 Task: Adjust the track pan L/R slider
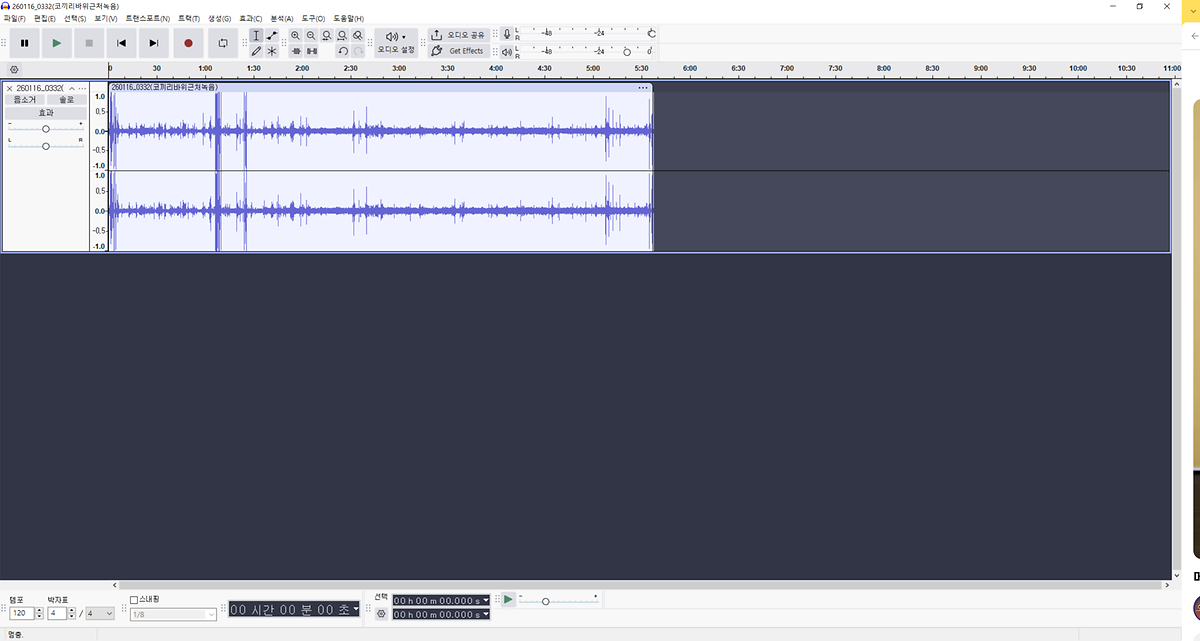pyautogui.click(x=46, y=146)
